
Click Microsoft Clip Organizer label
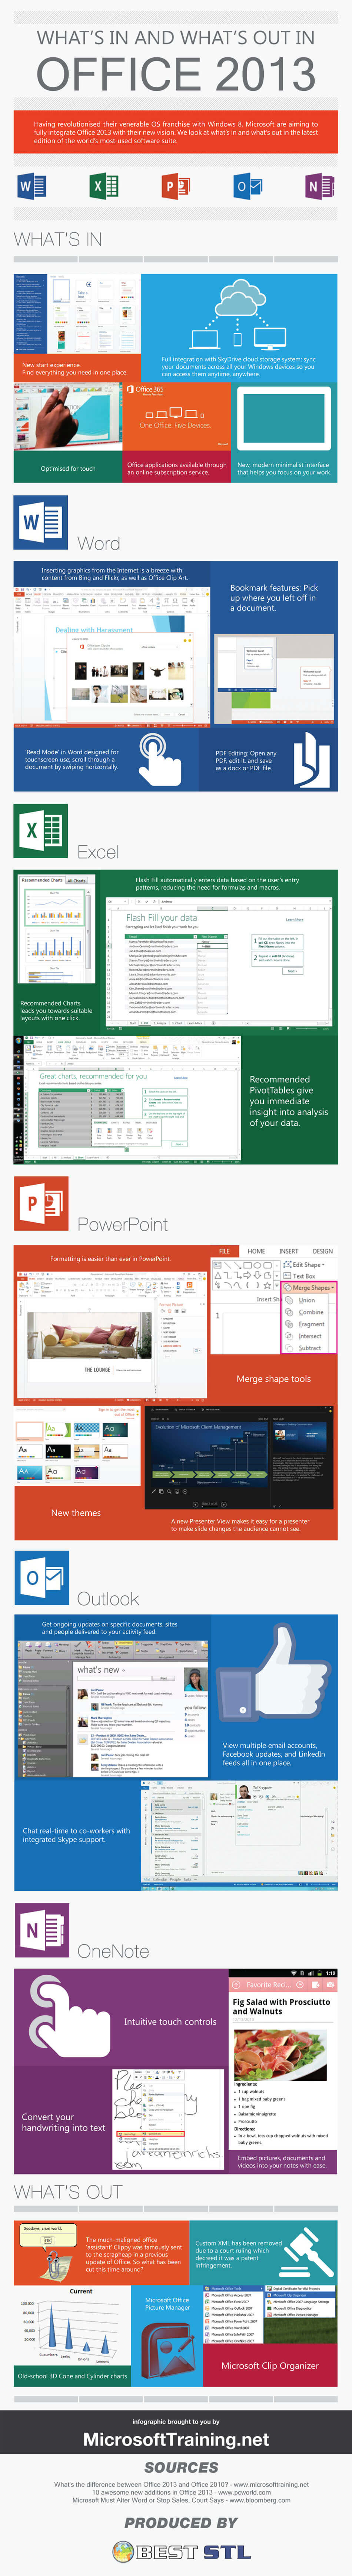(270, 2366)
